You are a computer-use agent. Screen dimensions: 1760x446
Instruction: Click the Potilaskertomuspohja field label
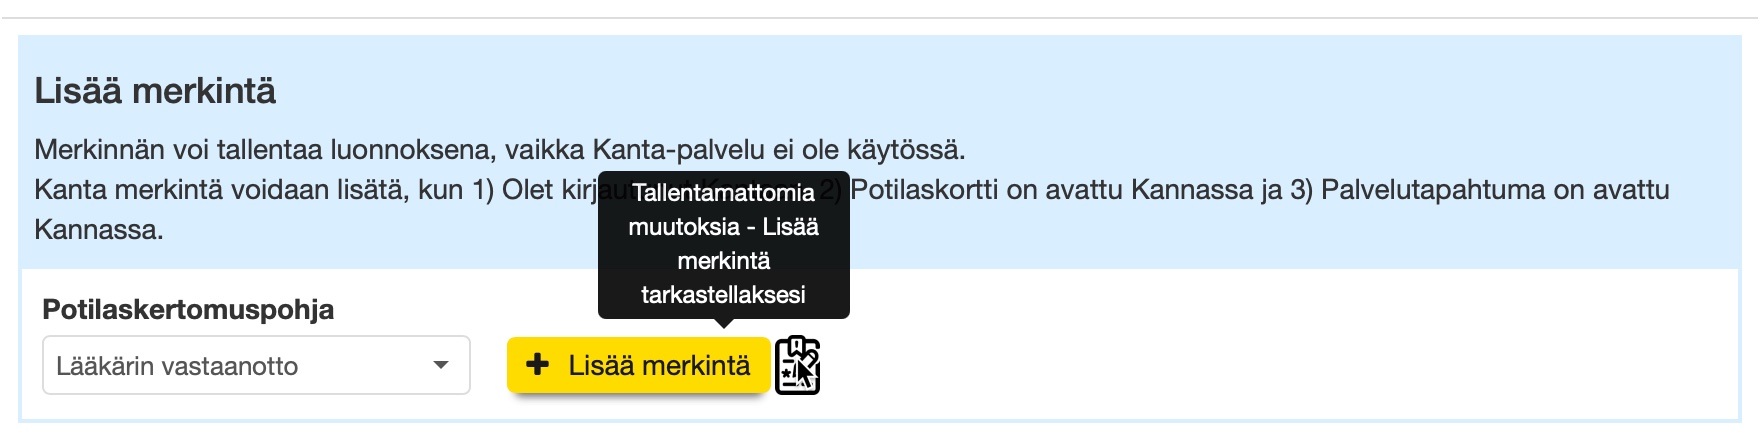pos(188,310)
